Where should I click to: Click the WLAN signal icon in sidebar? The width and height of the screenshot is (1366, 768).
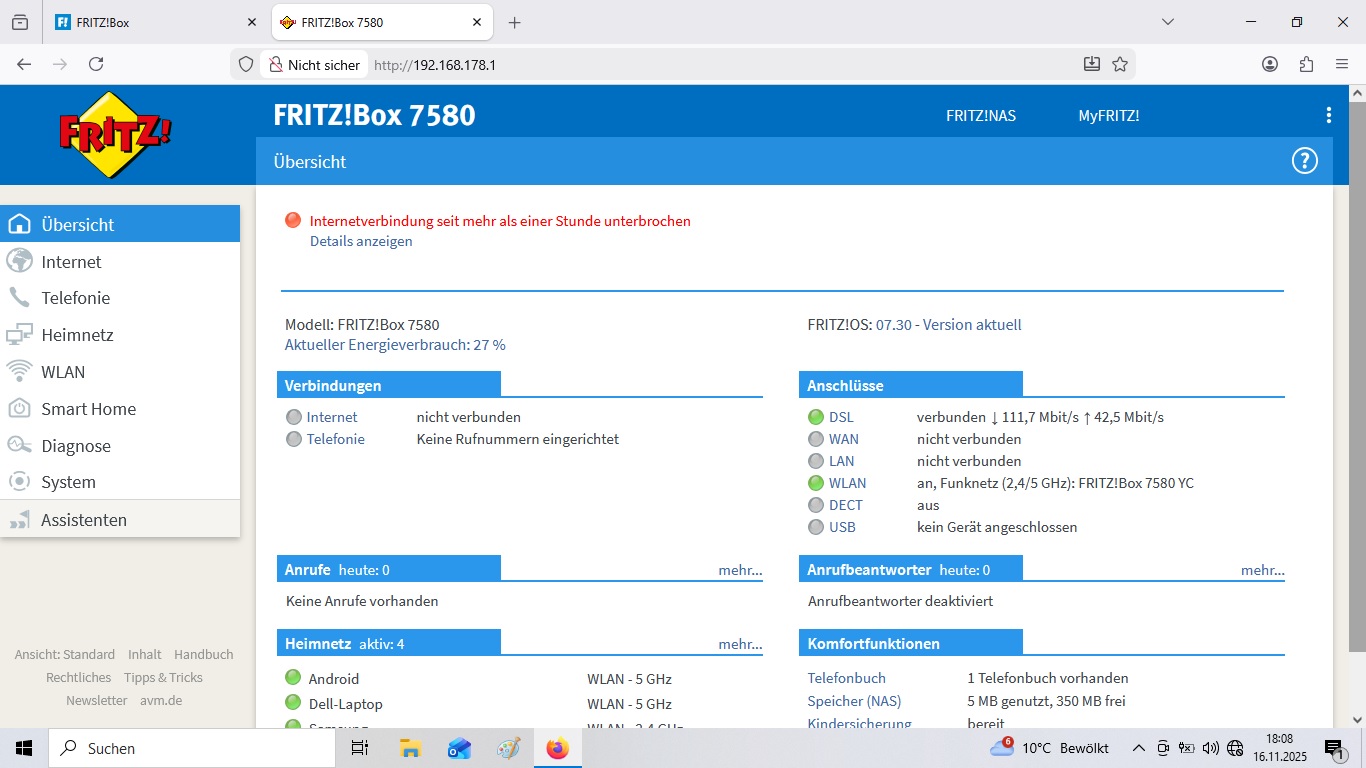coord(19,372)
